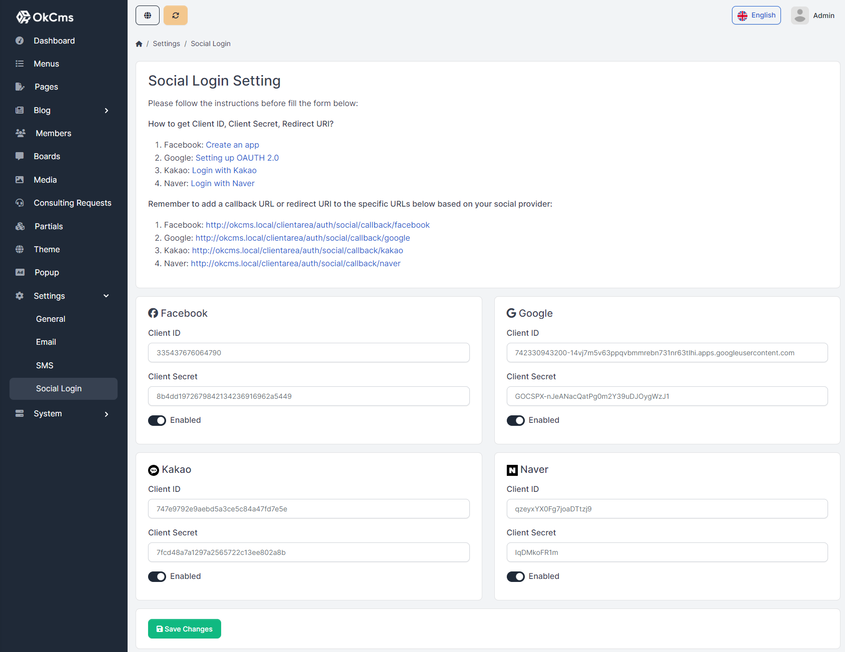Open the Setting up OAUTH 2.0 link
845x652 pixels.
pos(237,158)
